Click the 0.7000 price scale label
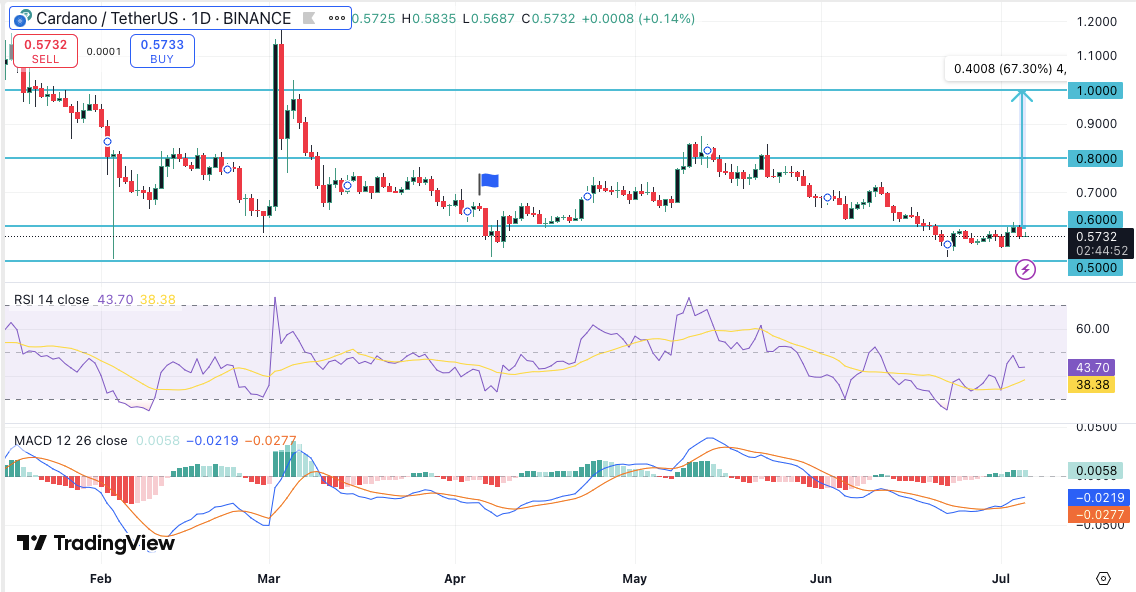 pyautogui.click(x=1097, y=193)
